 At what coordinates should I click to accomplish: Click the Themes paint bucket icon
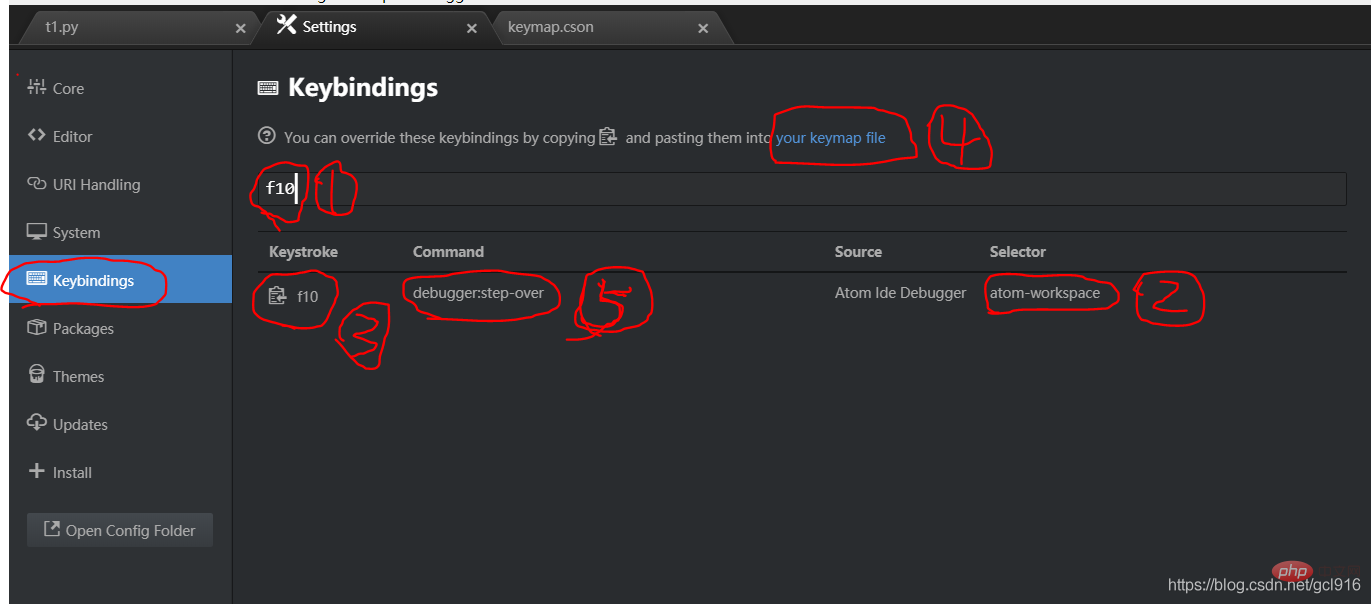click(x=37, y=375)
